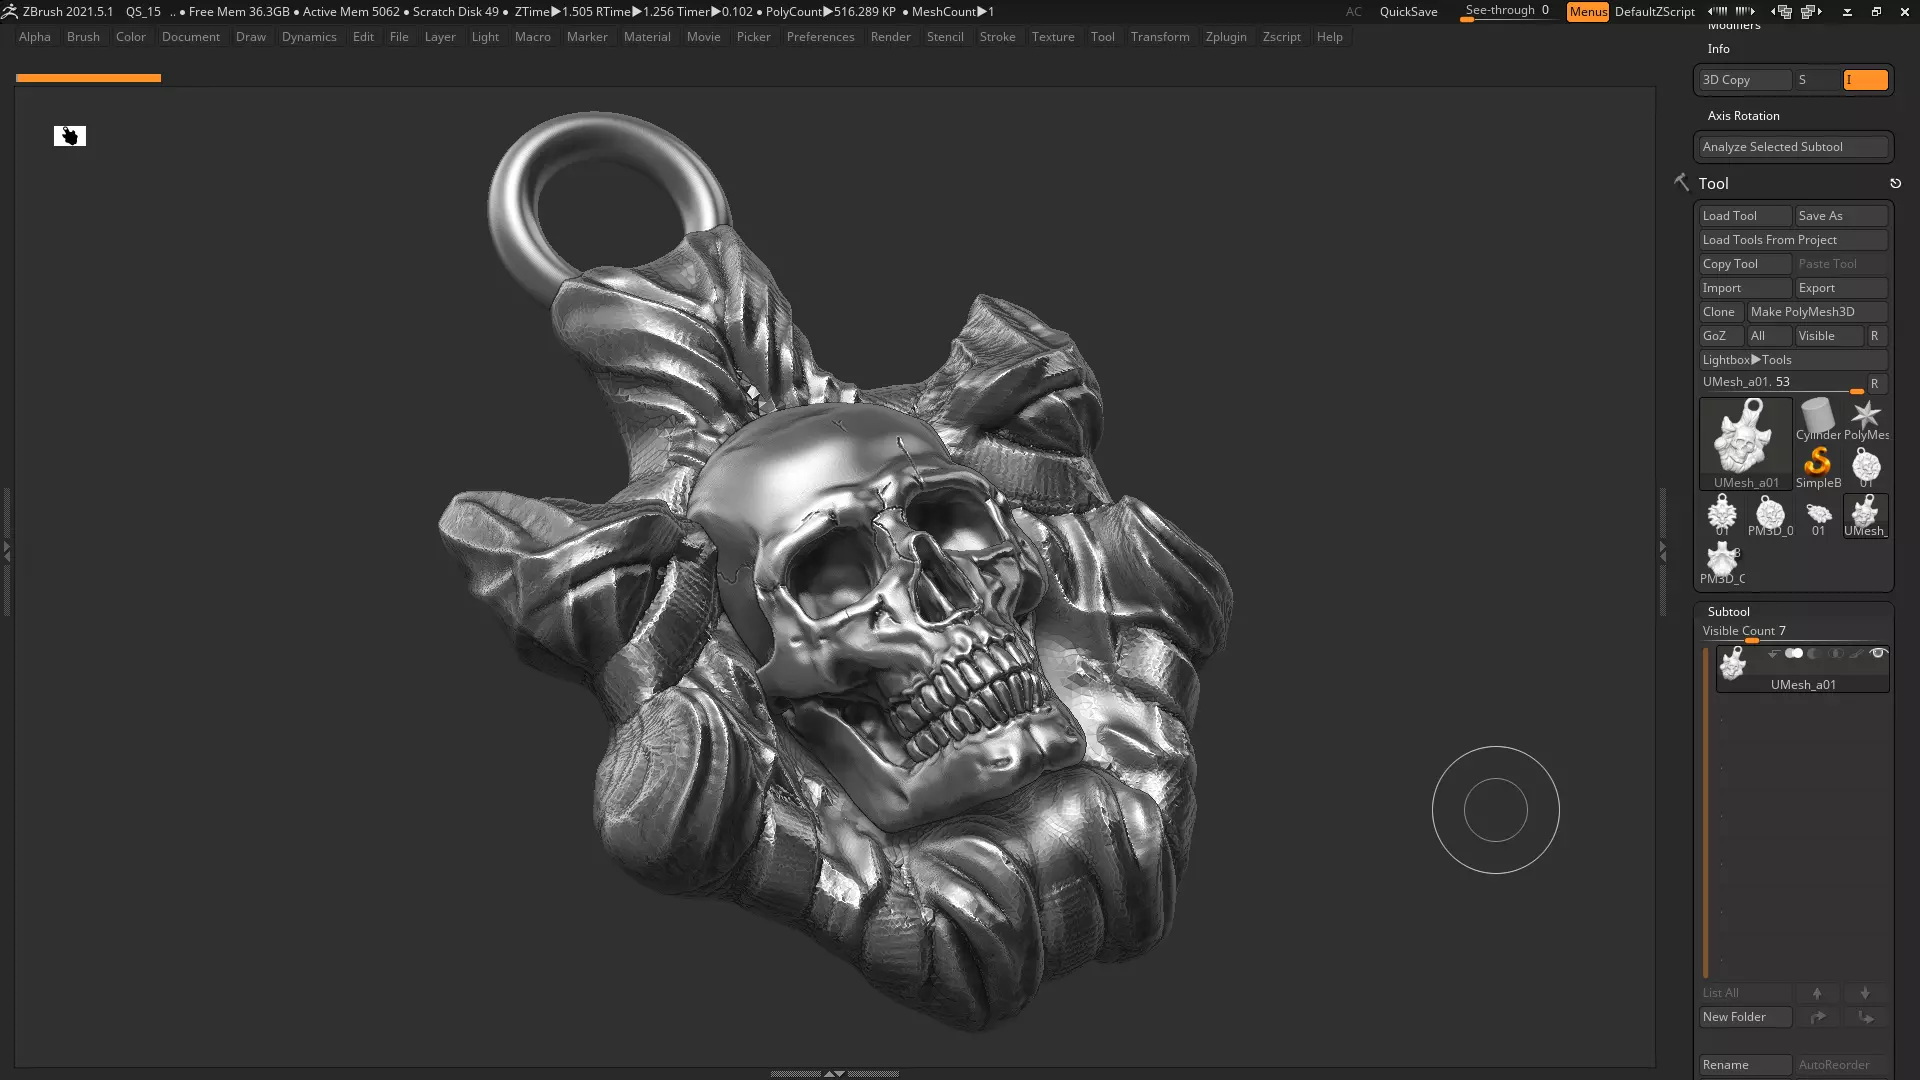Click the folder move-up curved arrow
The height and width of the screenshot is (1080, 1920).
pos(1818,1017)
